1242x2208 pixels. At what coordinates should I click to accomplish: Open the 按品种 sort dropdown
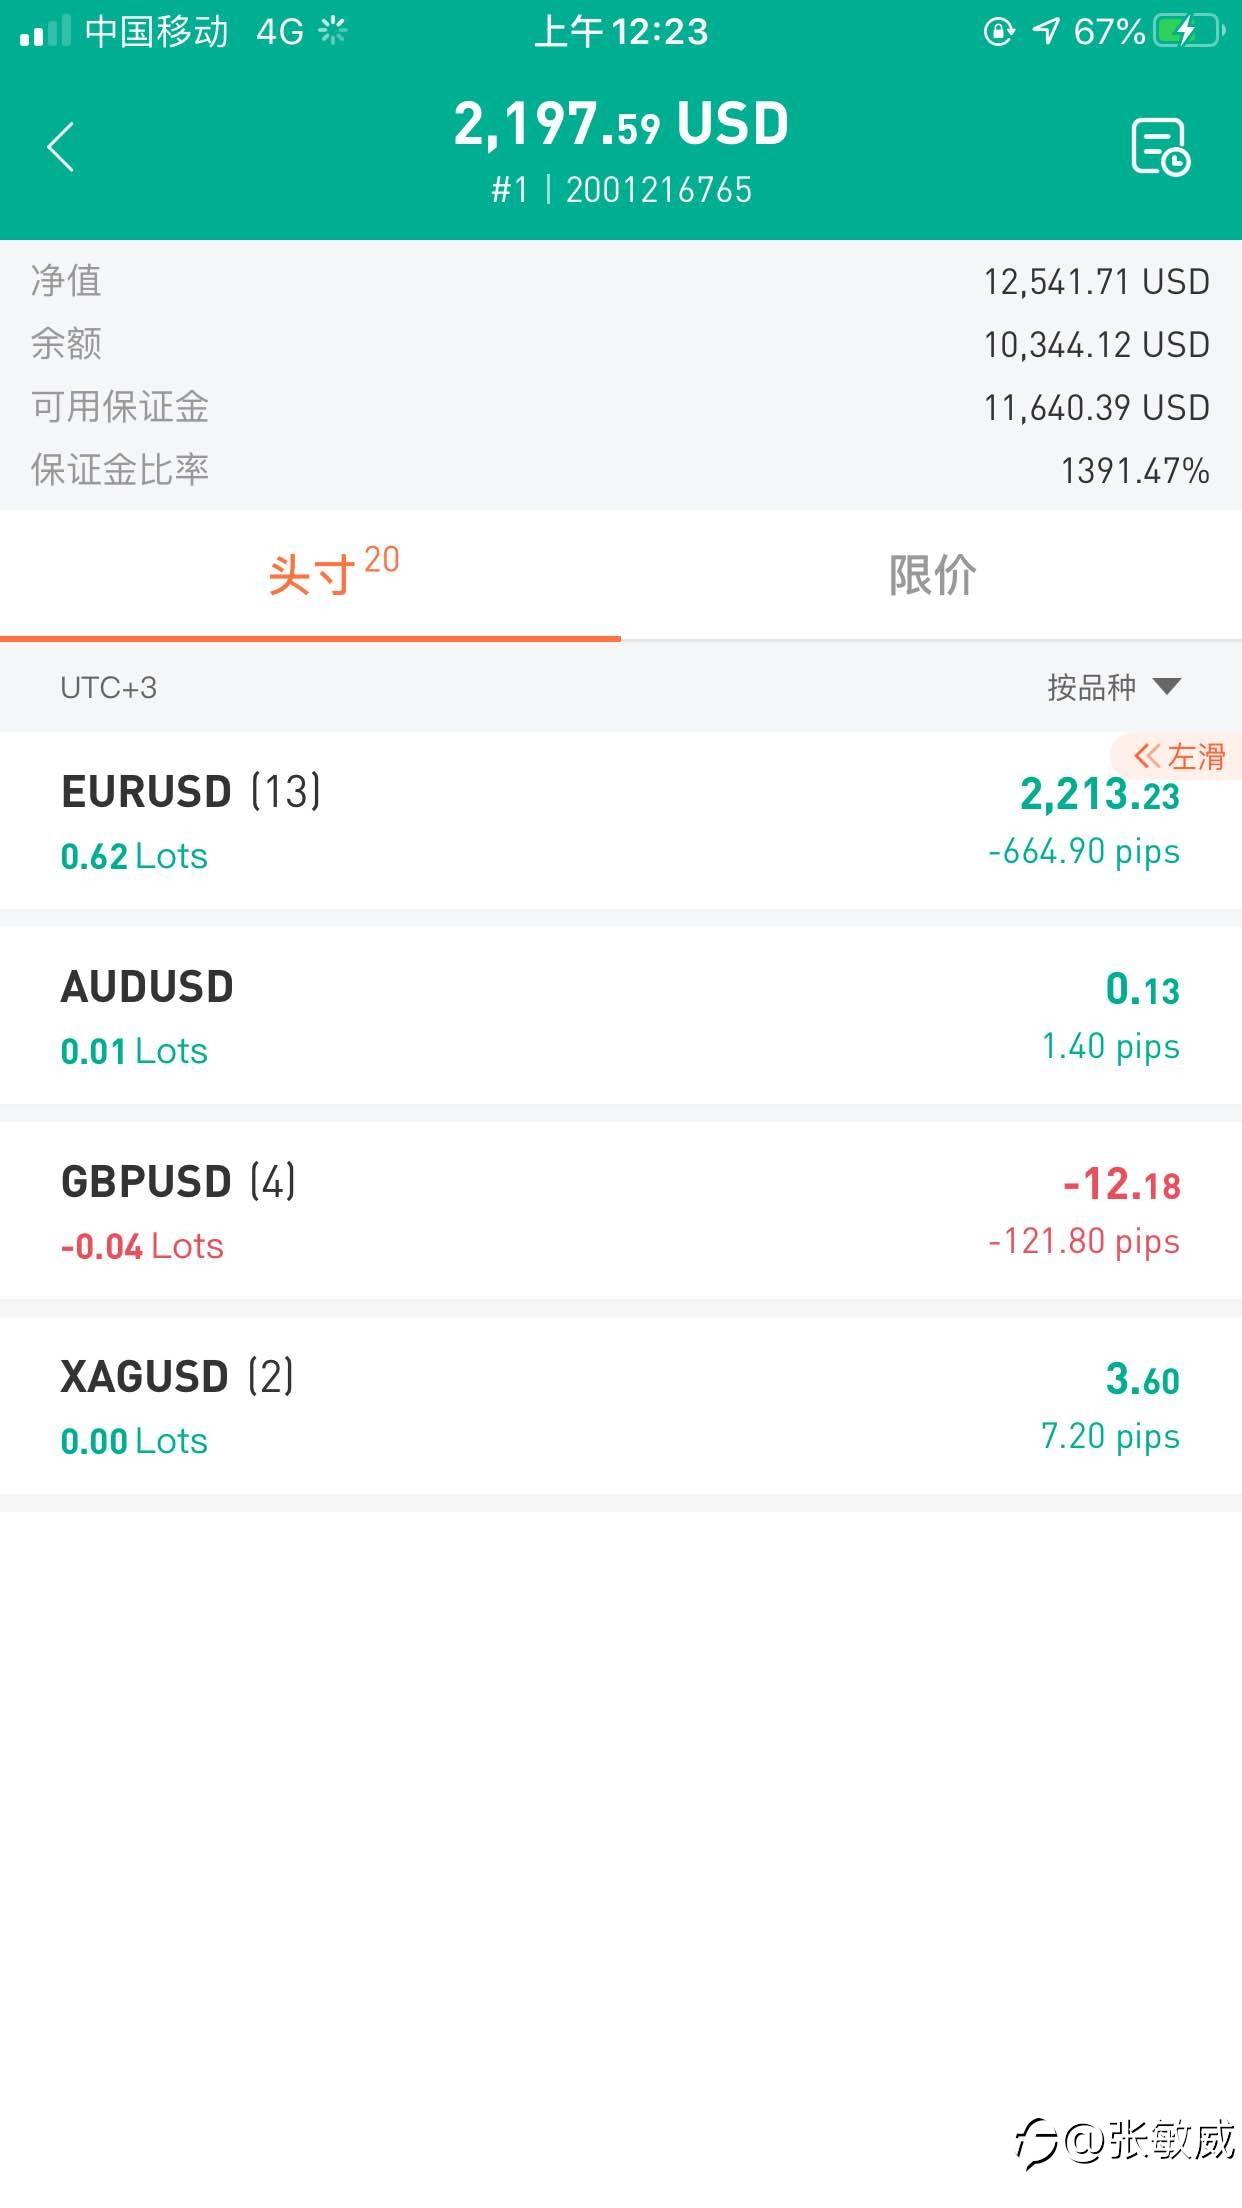(1113, 687)
